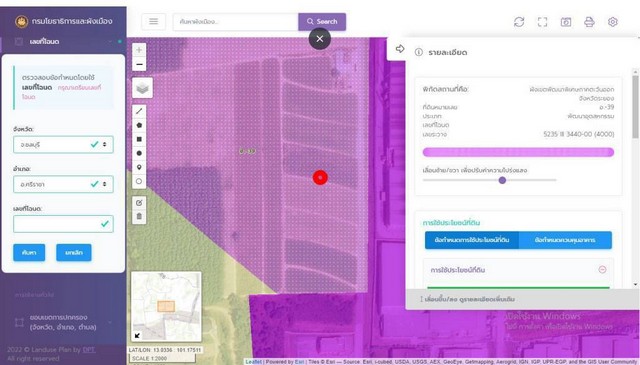The height and width of the screenshot is (365, 640).
Task: Click the delete layers trash icon
Action: (139, 216)
